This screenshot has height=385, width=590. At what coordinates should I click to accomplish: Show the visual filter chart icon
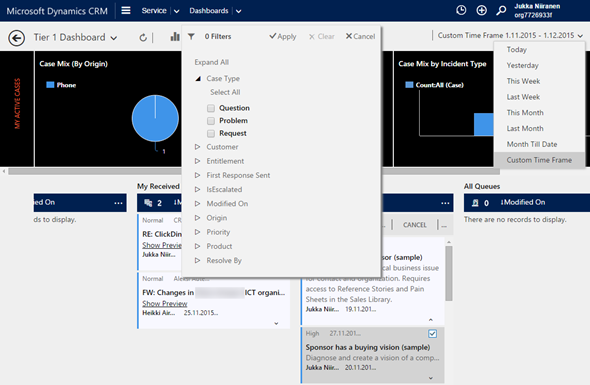(175, 37)
